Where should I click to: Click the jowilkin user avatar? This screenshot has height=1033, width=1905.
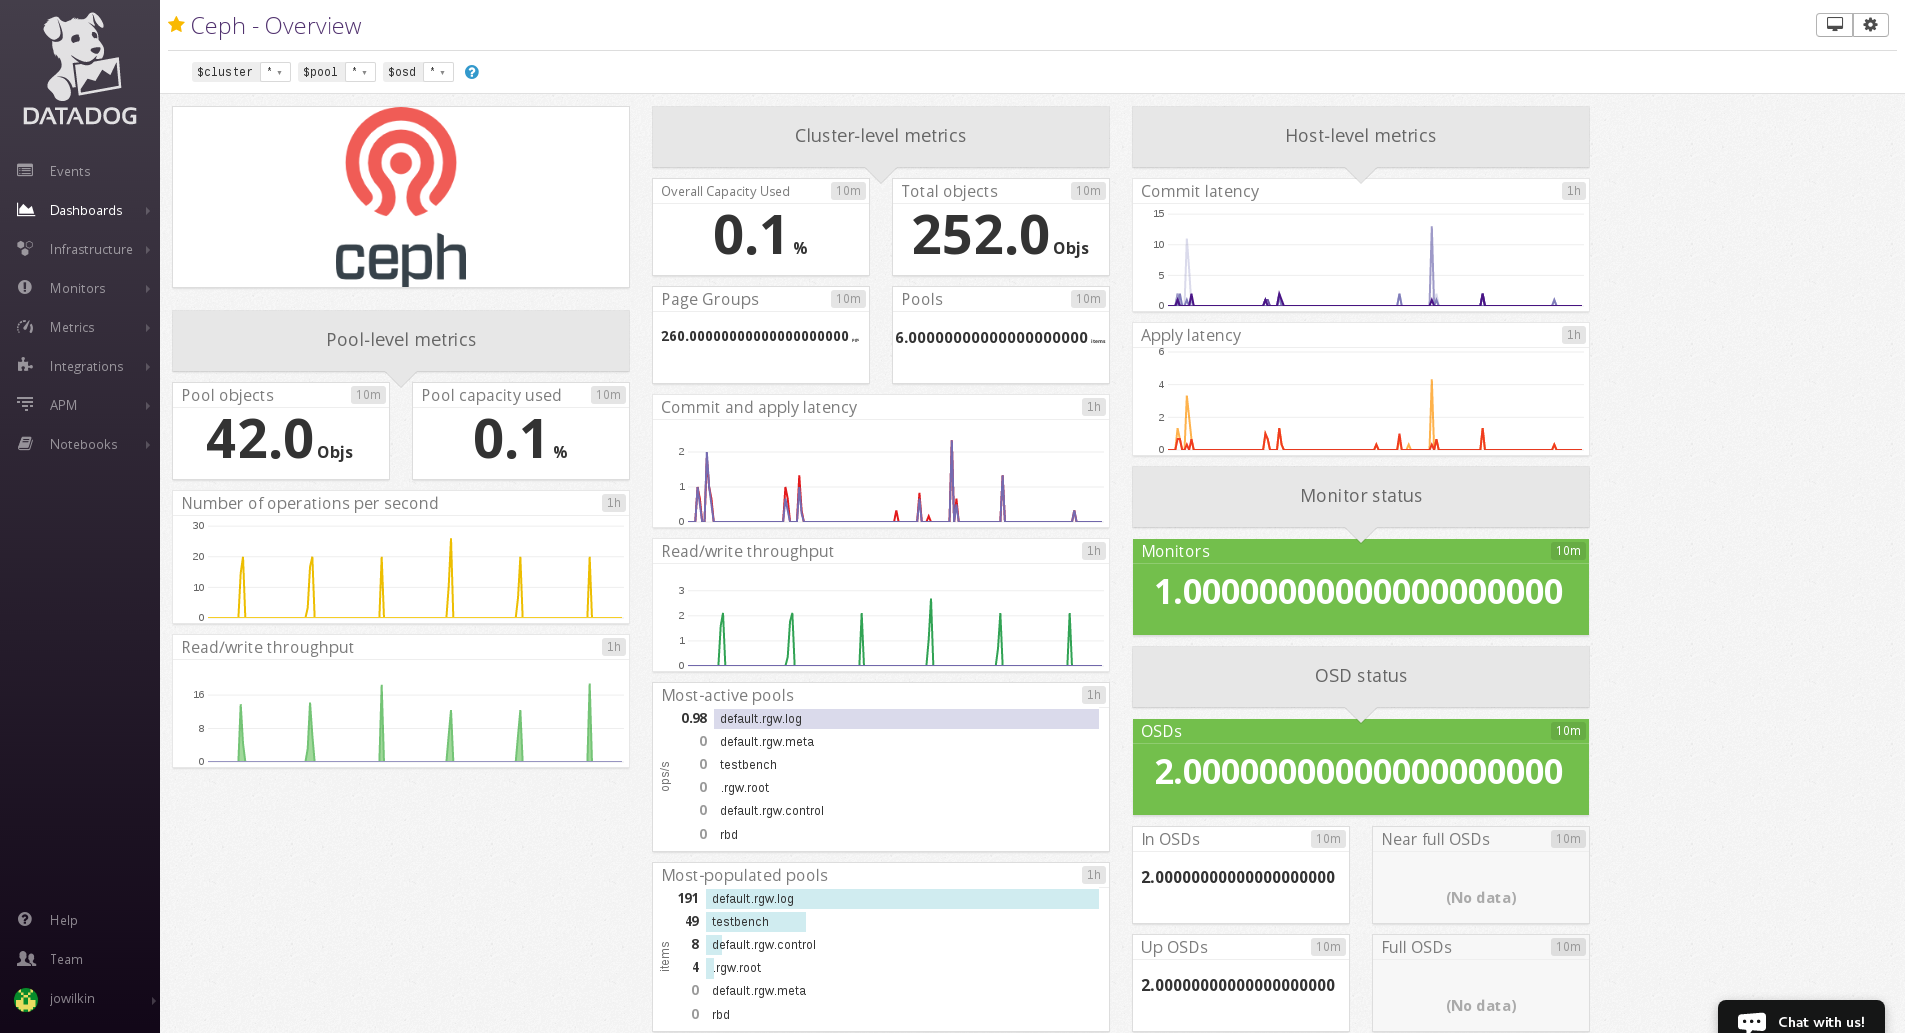point(26,999)
